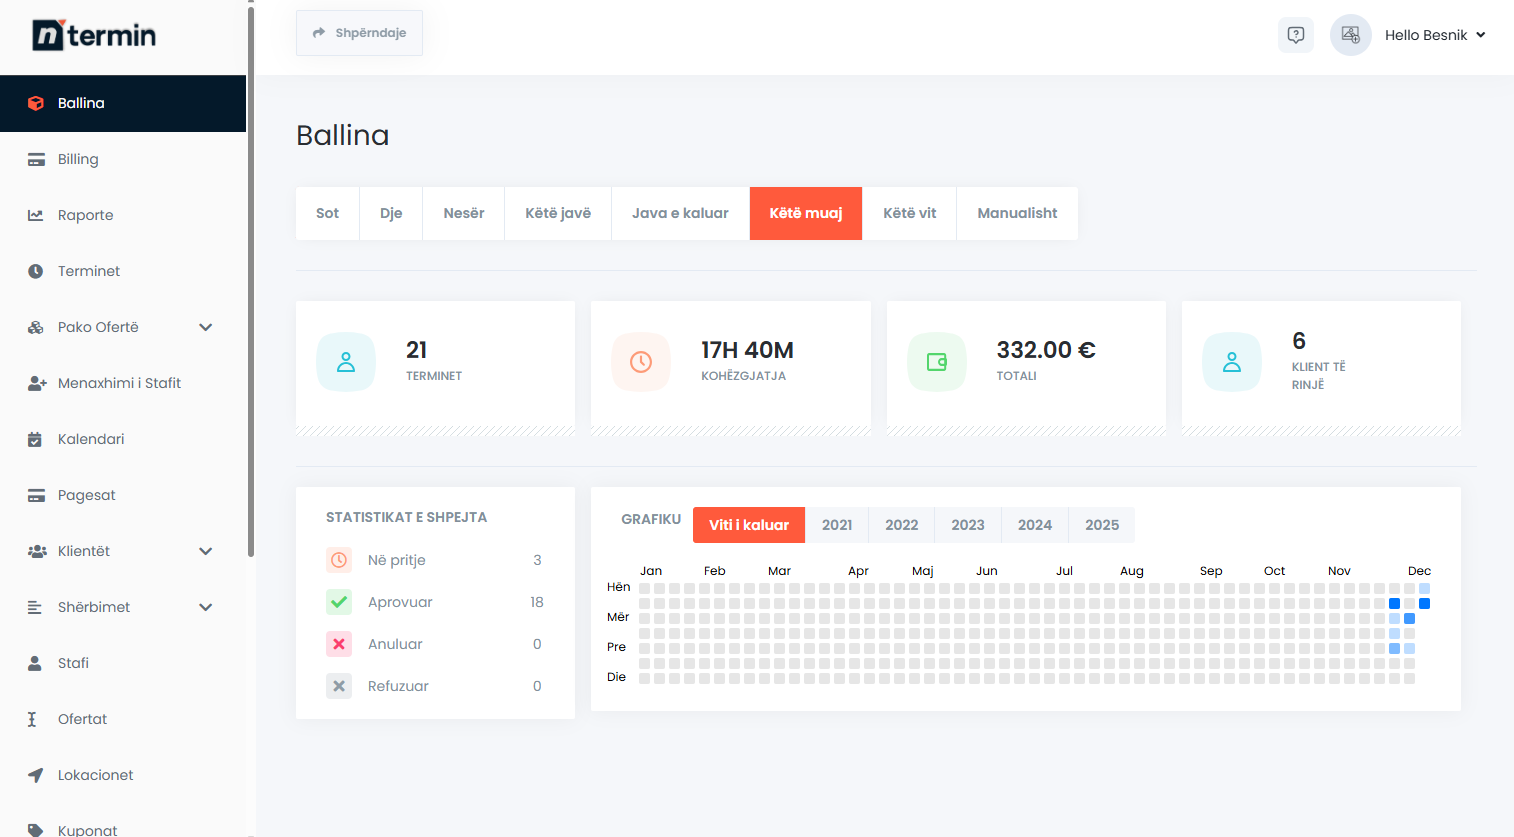Click the Billing card icon in sidebar
This screenshot has width=1514, height=837.
36,160
